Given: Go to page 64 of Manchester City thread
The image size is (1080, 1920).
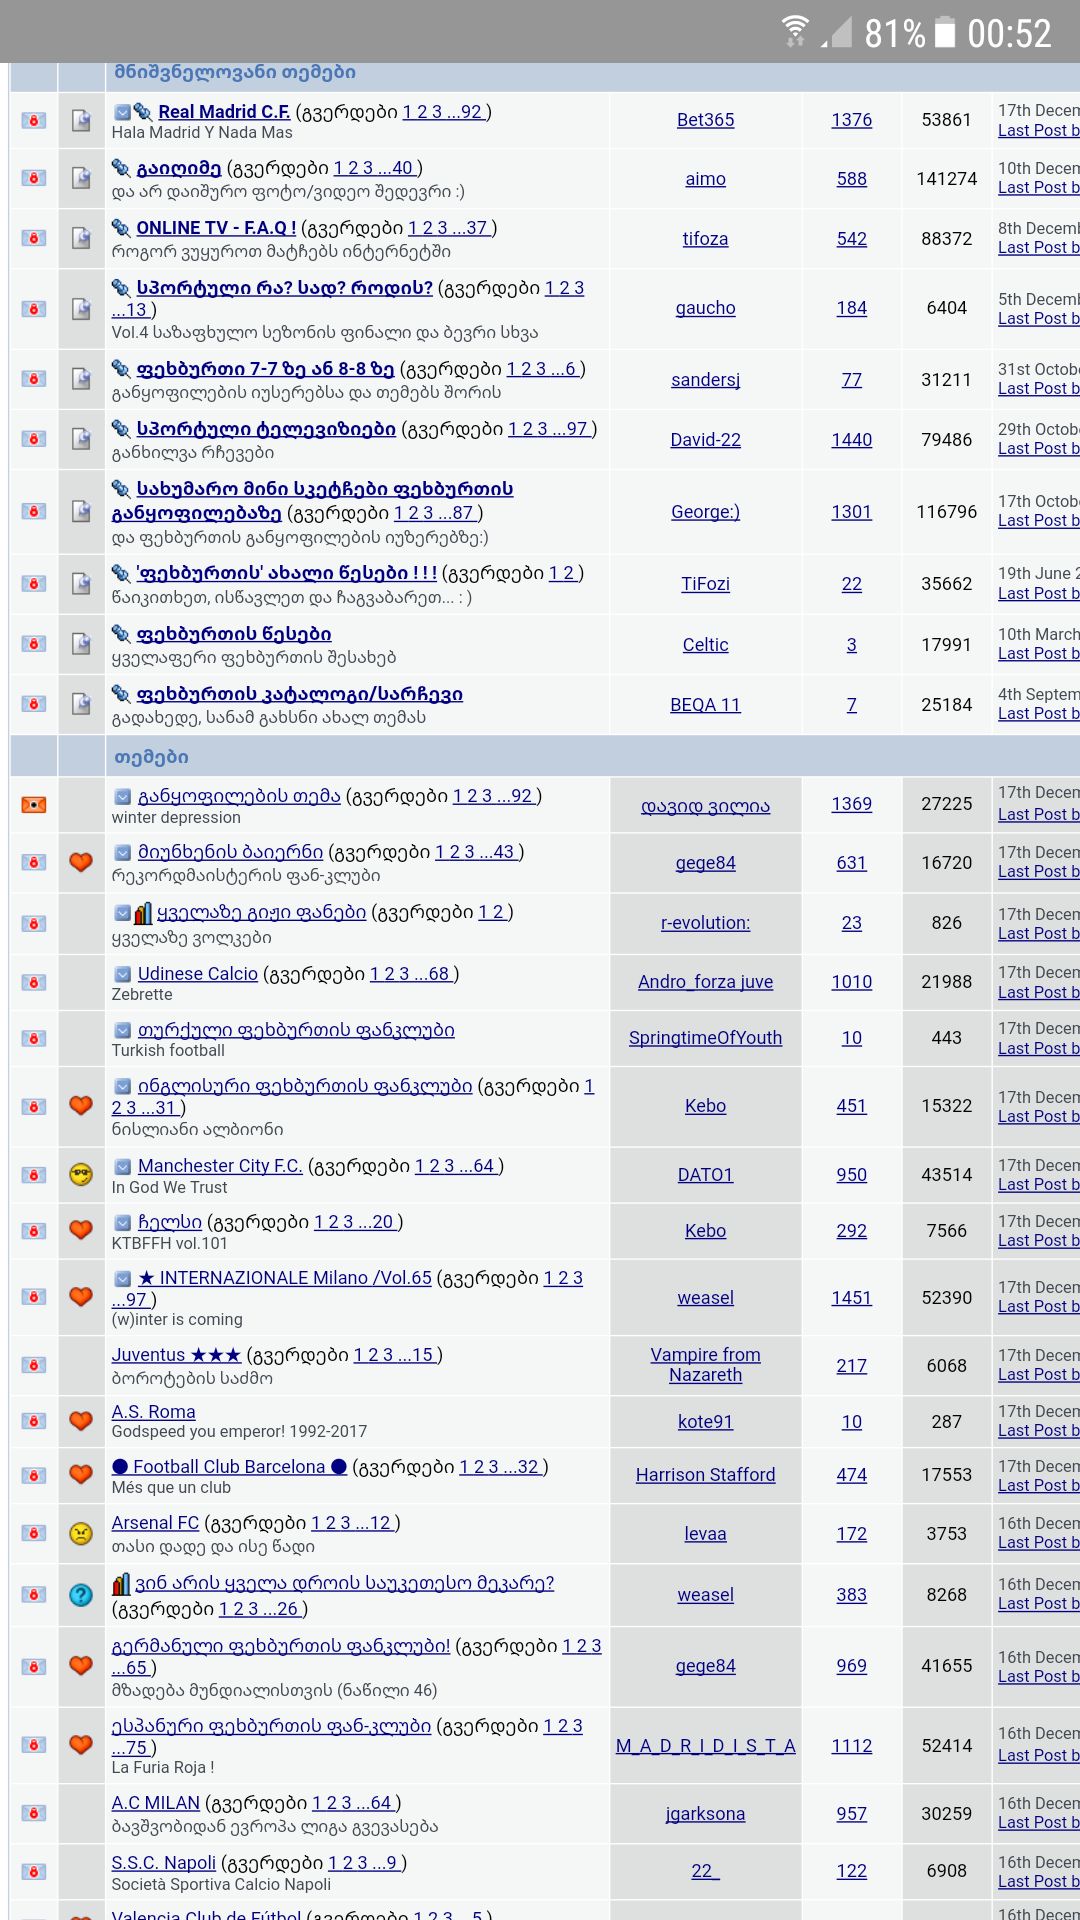Looking at the screenshot, I should [484, 1166].
